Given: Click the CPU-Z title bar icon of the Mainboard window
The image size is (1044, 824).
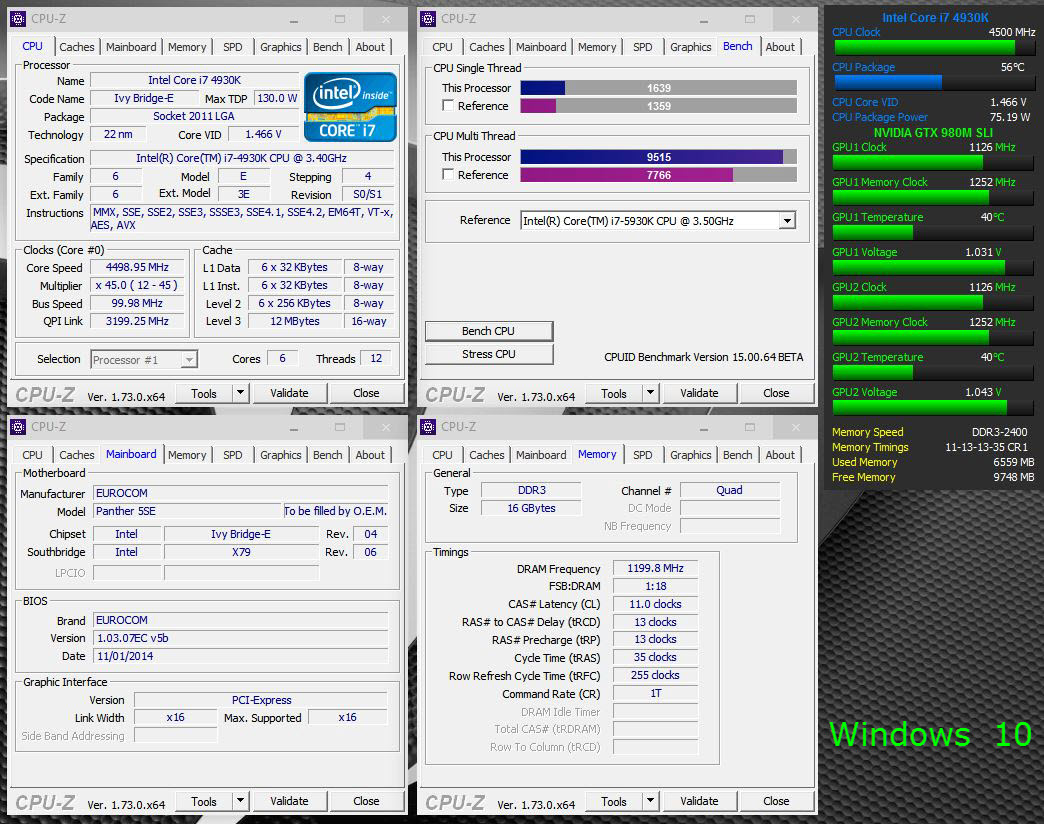Looking at the screenshot, I should tap(18, 427).
